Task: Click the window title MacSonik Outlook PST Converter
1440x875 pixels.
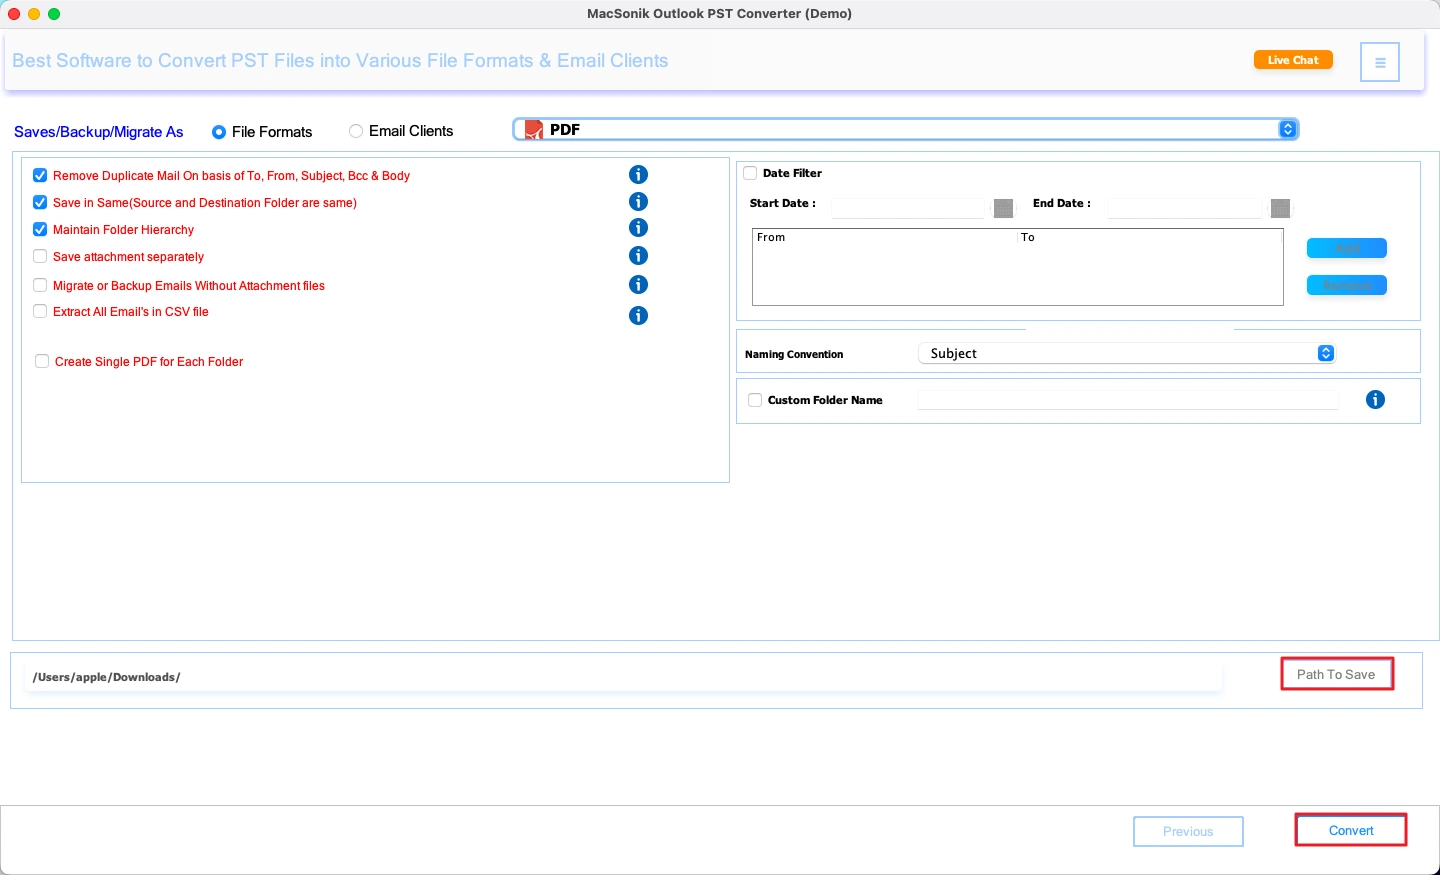Action: 720,14
